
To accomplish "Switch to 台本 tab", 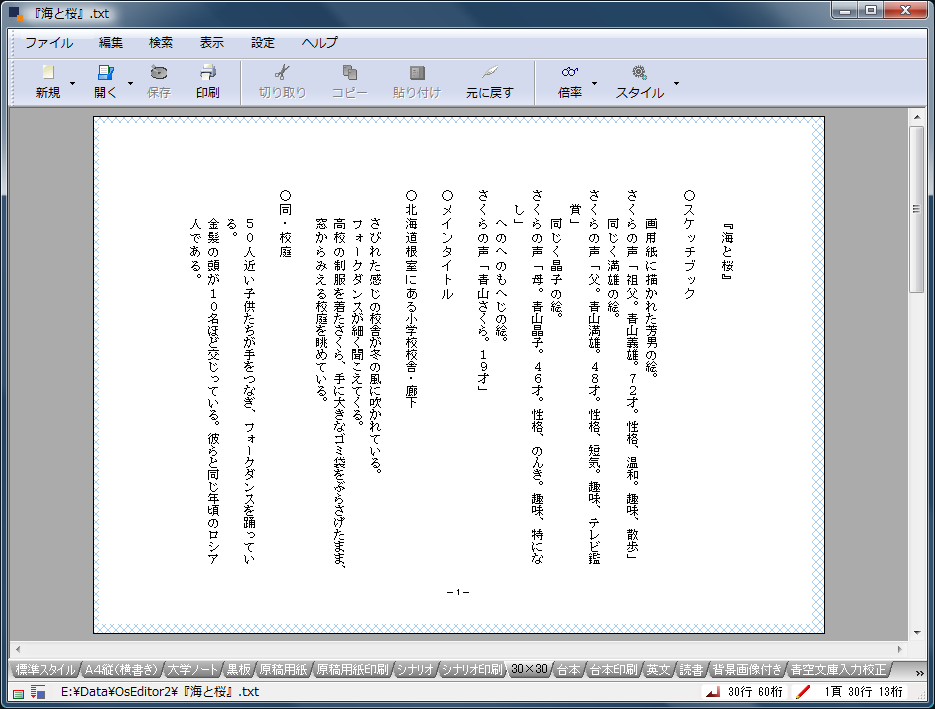I will 568,670.
